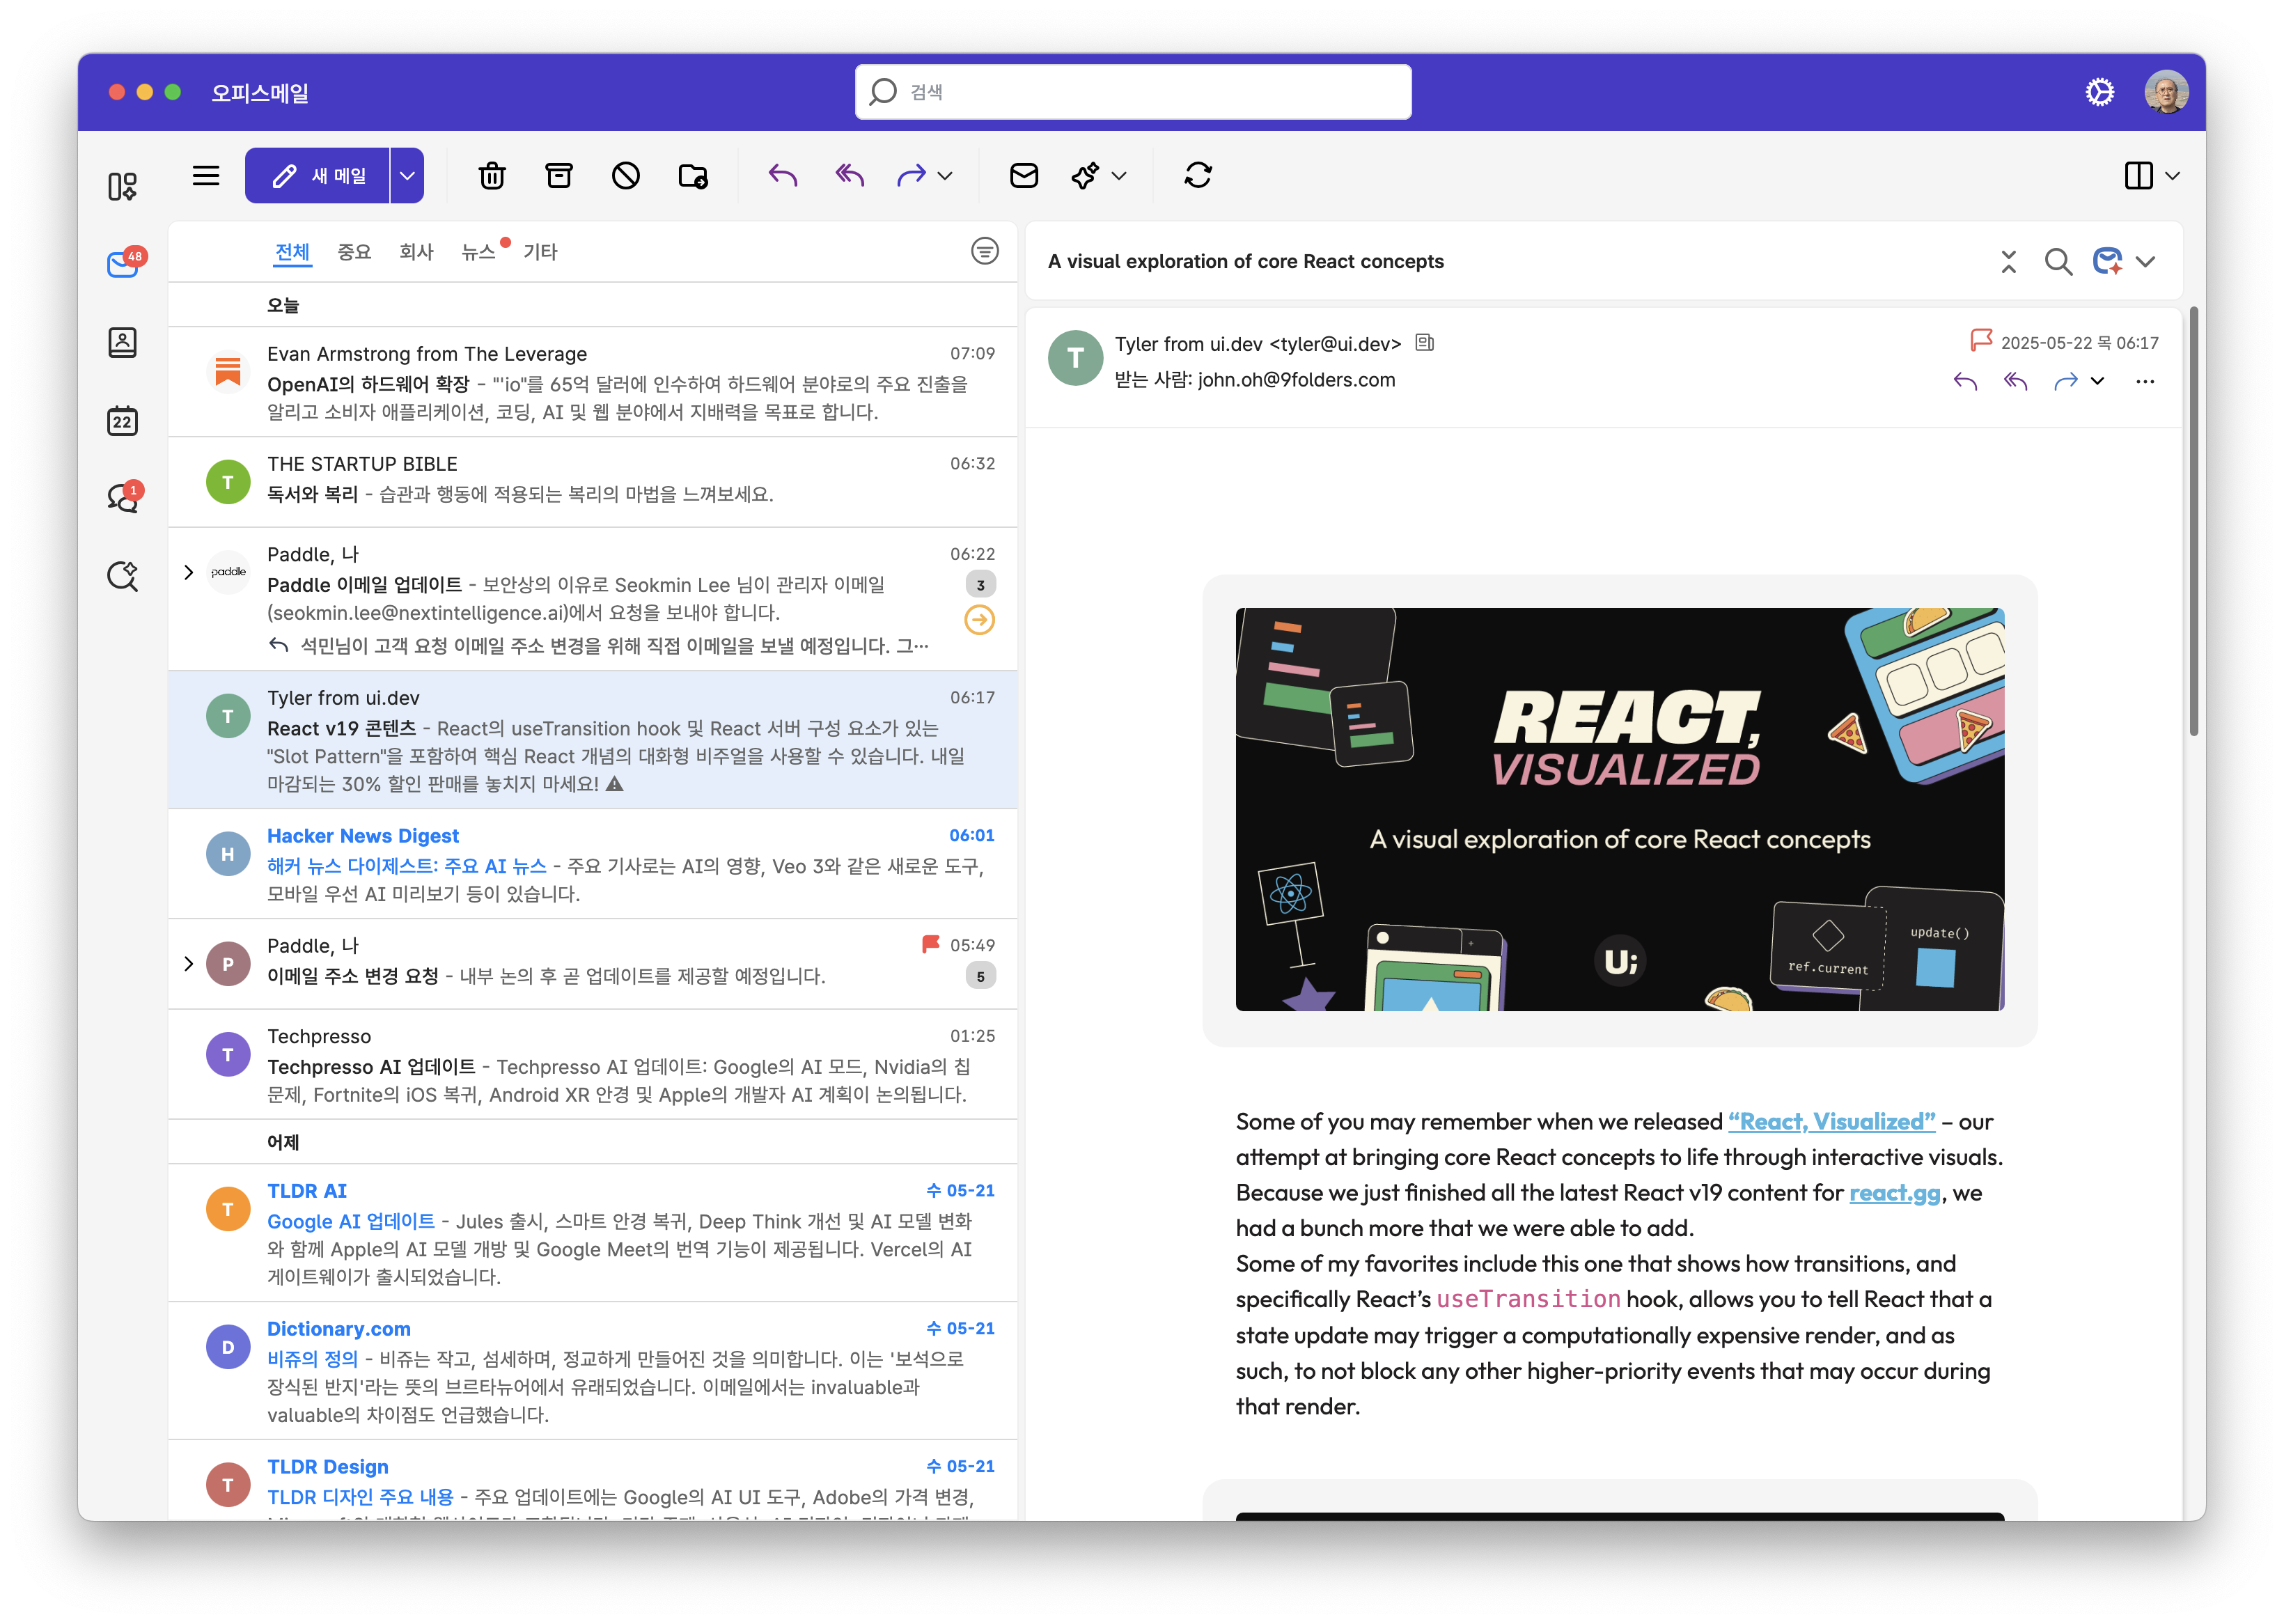Screen dimensions: 2284x1624
Task: Open the AI search sidebar icon
Action: click(122, 576)
